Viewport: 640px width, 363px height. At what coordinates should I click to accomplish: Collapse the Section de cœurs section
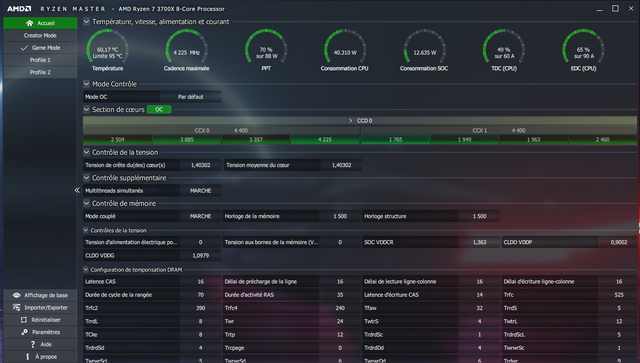[x=86, y=109]
